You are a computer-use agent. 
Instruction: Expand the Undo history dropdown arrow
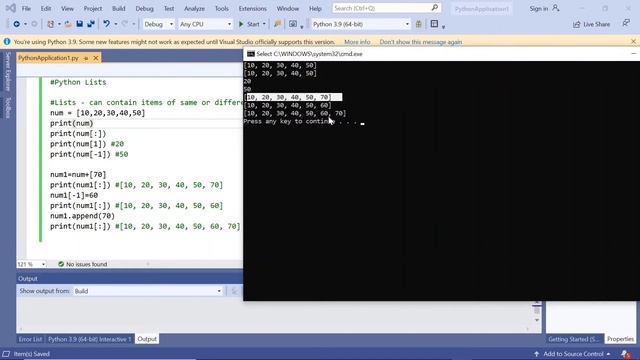pos(116,24)
